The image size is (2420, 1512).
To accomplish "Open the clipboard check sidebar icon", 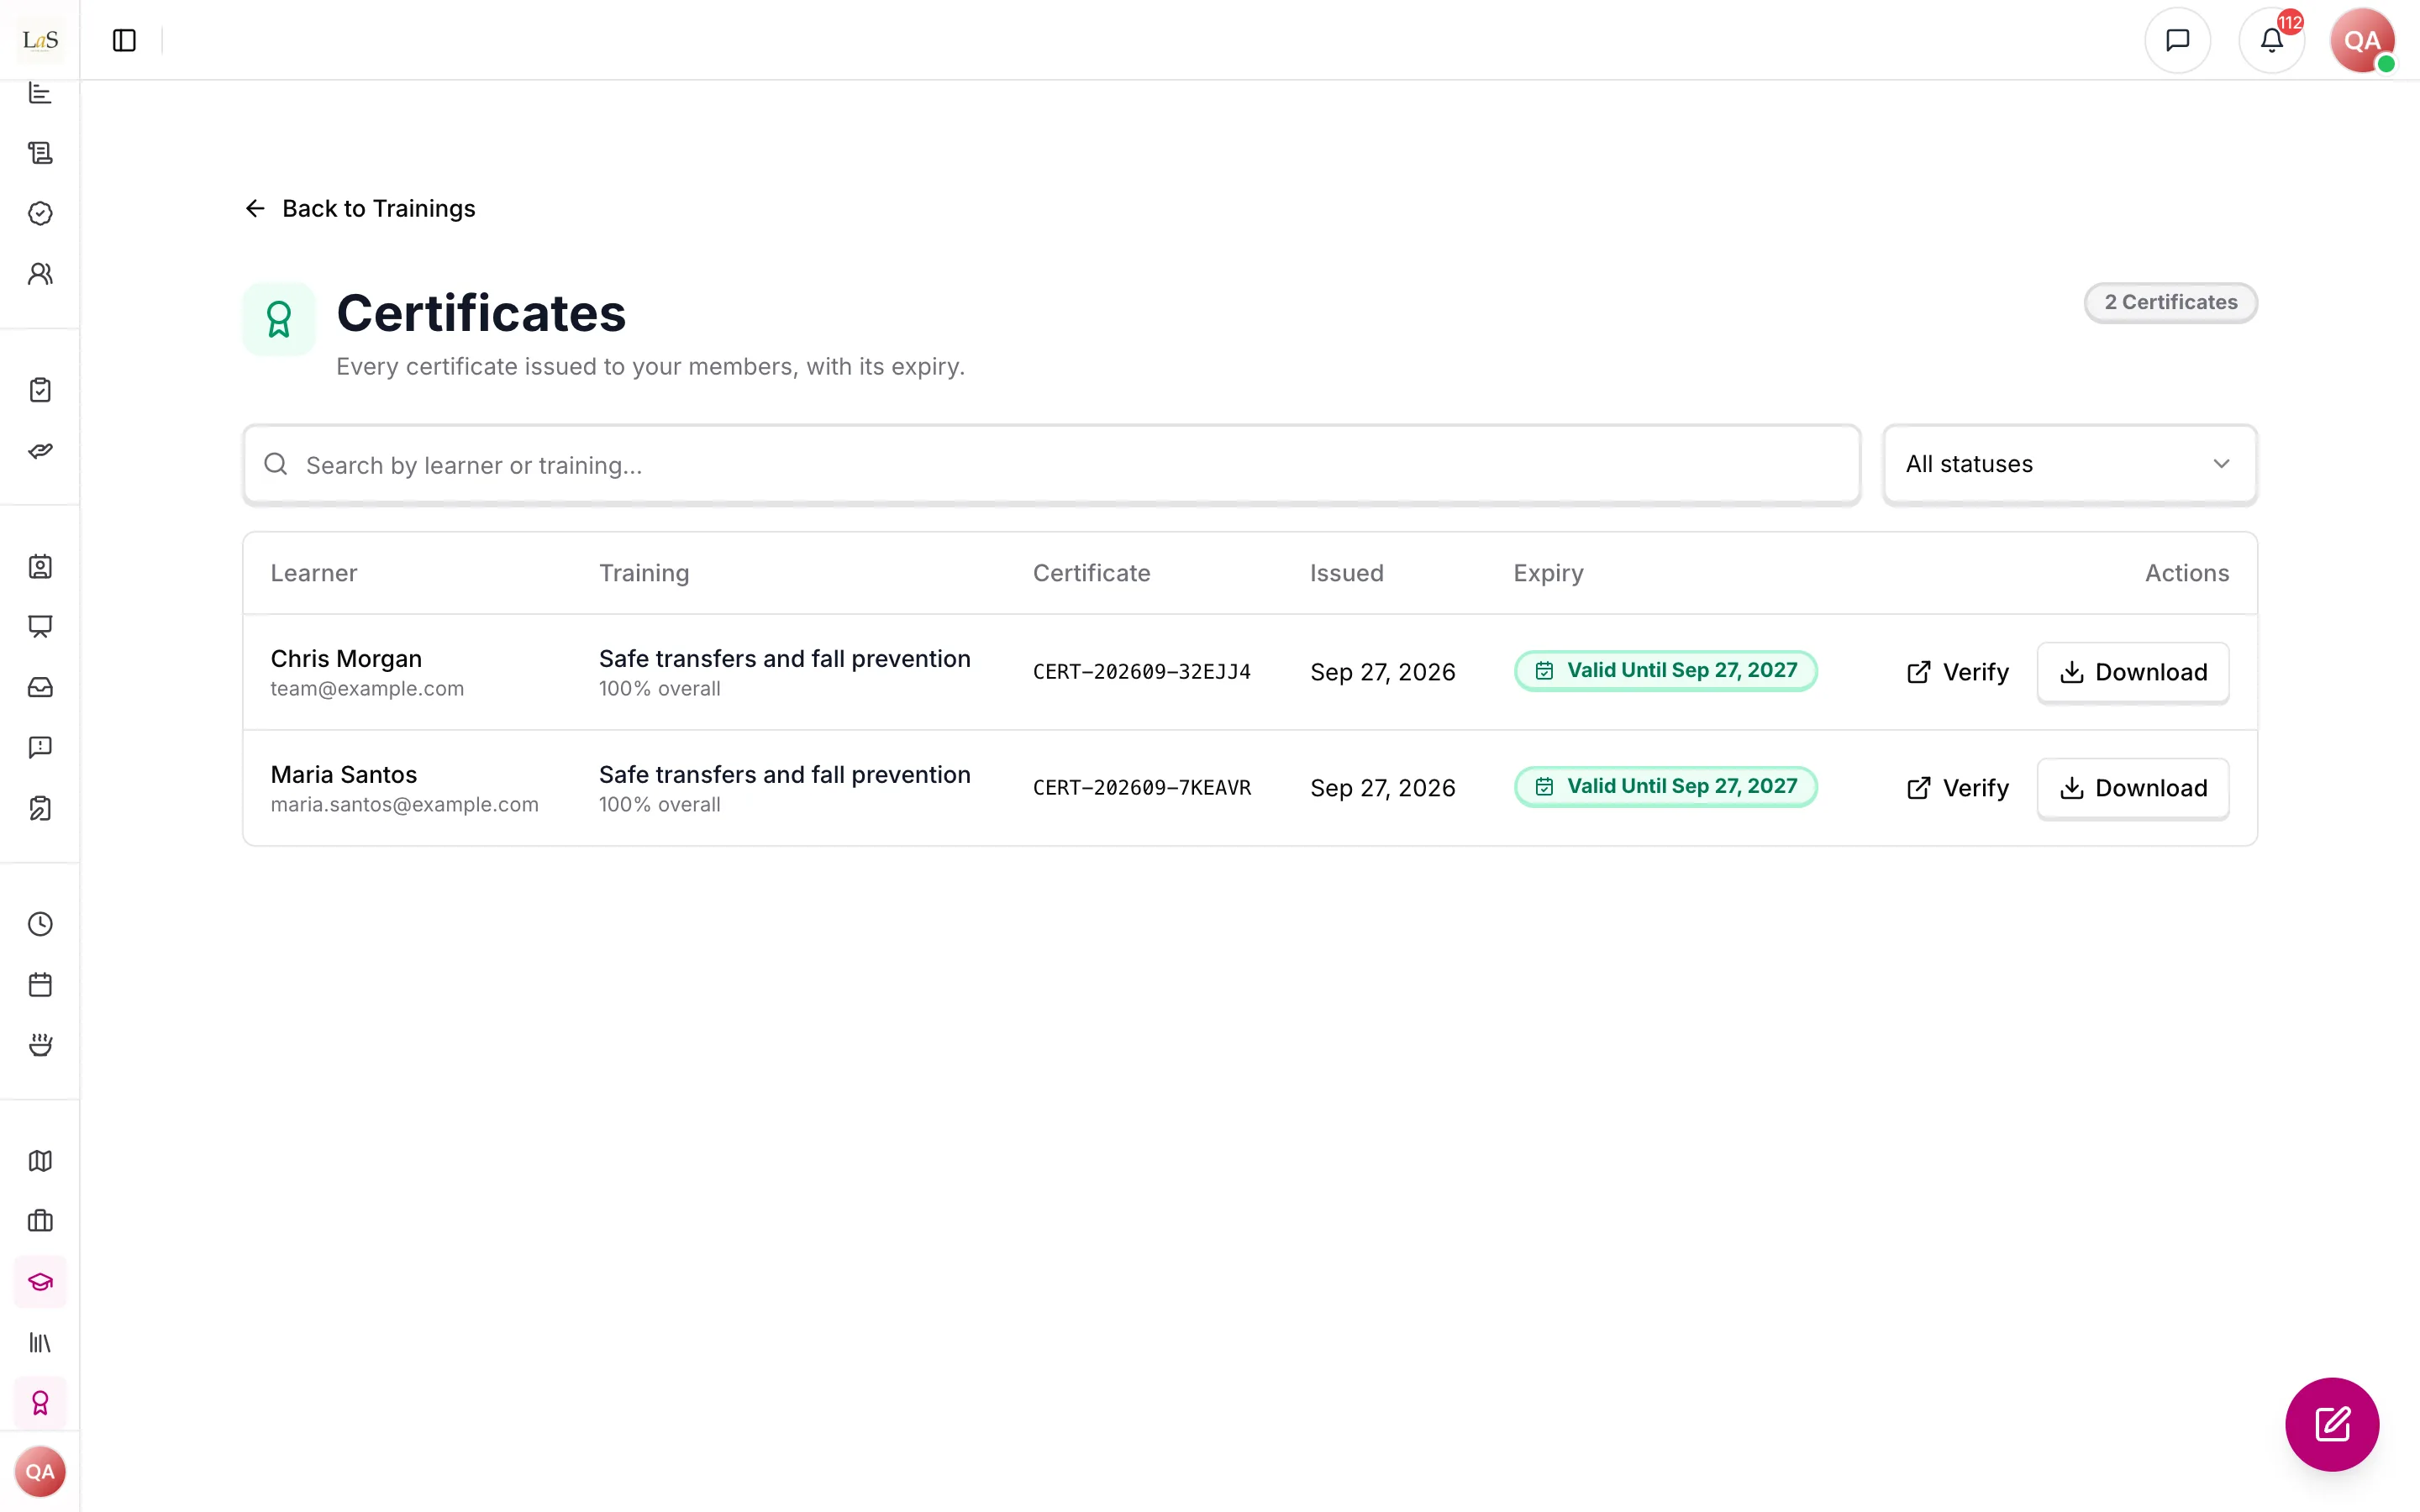I will click(40, 390).
